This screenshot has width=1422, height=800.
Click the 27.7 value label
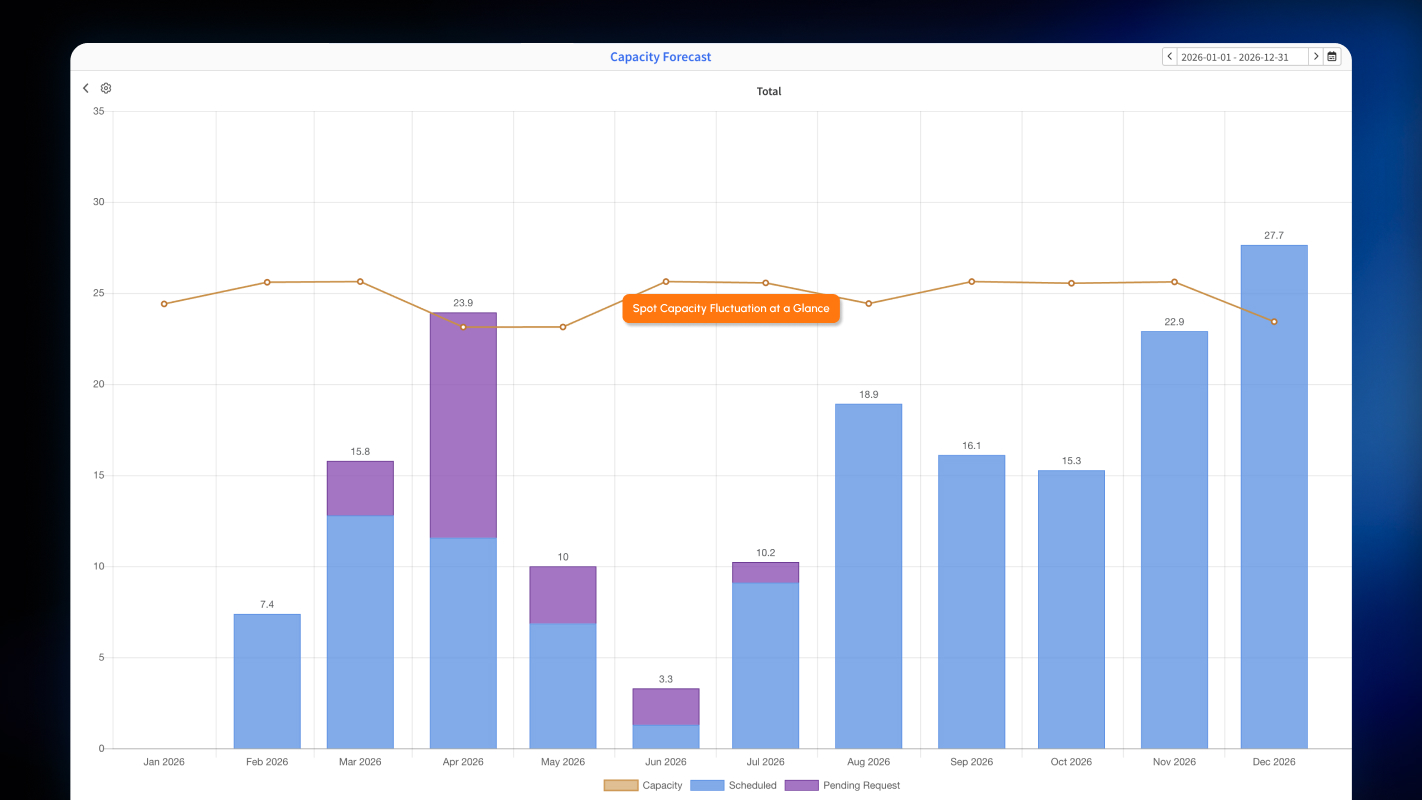(x=1274, y=235)
